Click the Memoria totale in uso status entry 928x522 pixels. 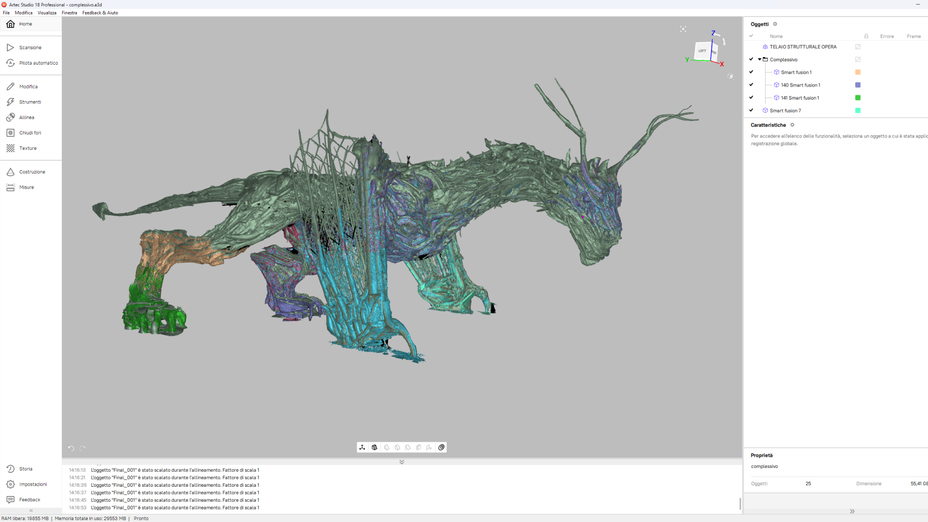[x=90, y=518]
